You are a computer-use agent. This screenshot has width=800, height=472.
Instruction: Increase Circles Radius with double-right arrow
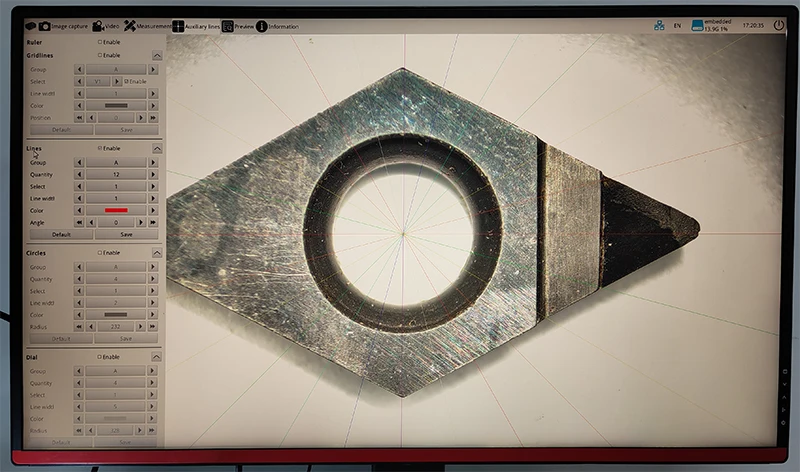(x=152, y=327)
